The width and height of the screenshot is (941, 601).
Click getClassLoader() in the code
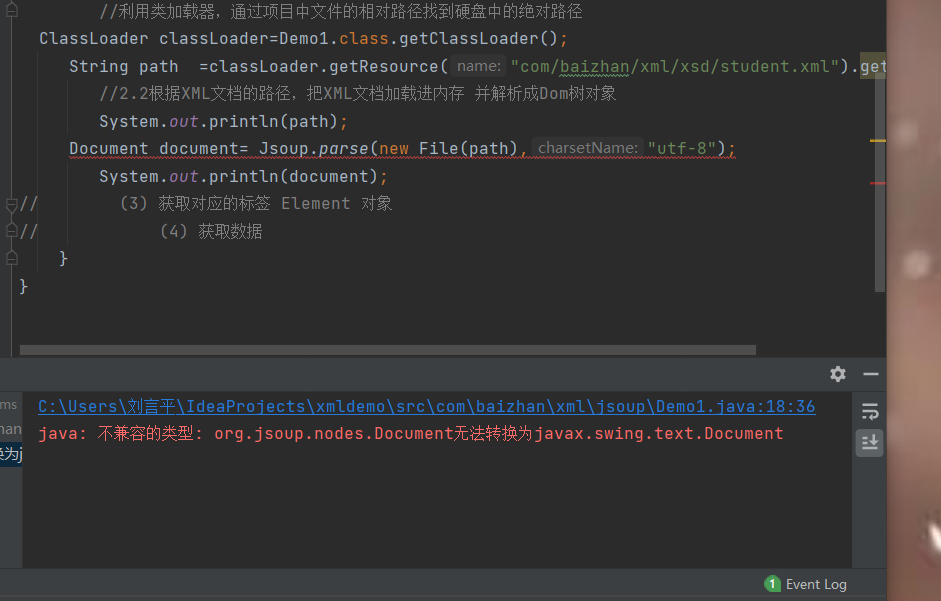click(x=478, y=38)
